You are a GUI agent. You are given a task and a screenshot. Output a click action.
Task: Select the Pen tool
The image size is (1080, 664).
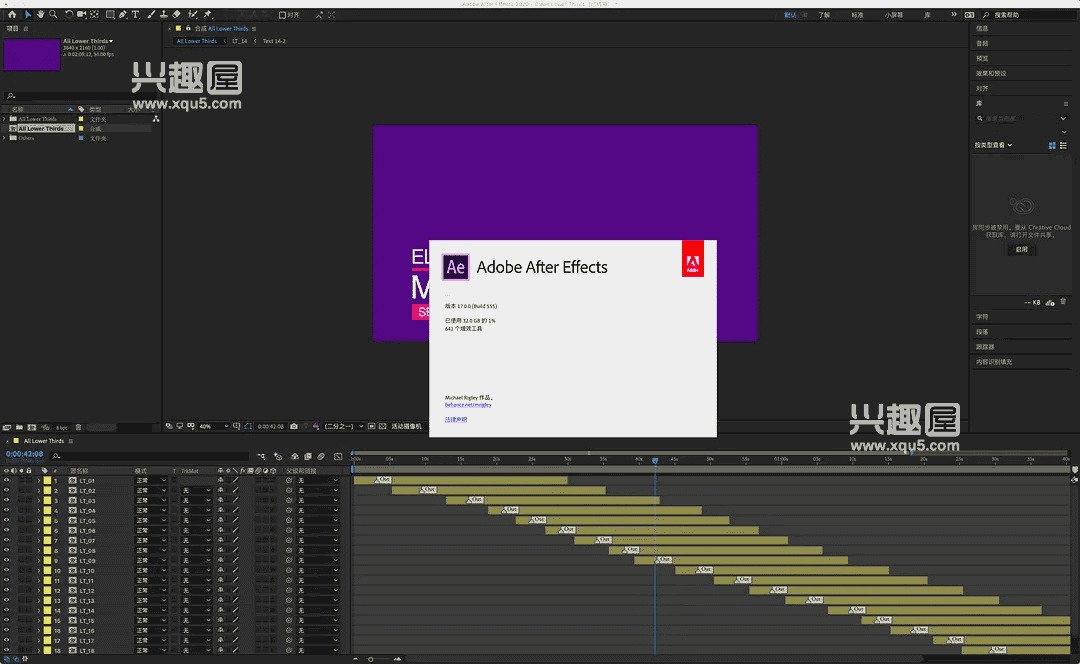[x=123, y=14]
